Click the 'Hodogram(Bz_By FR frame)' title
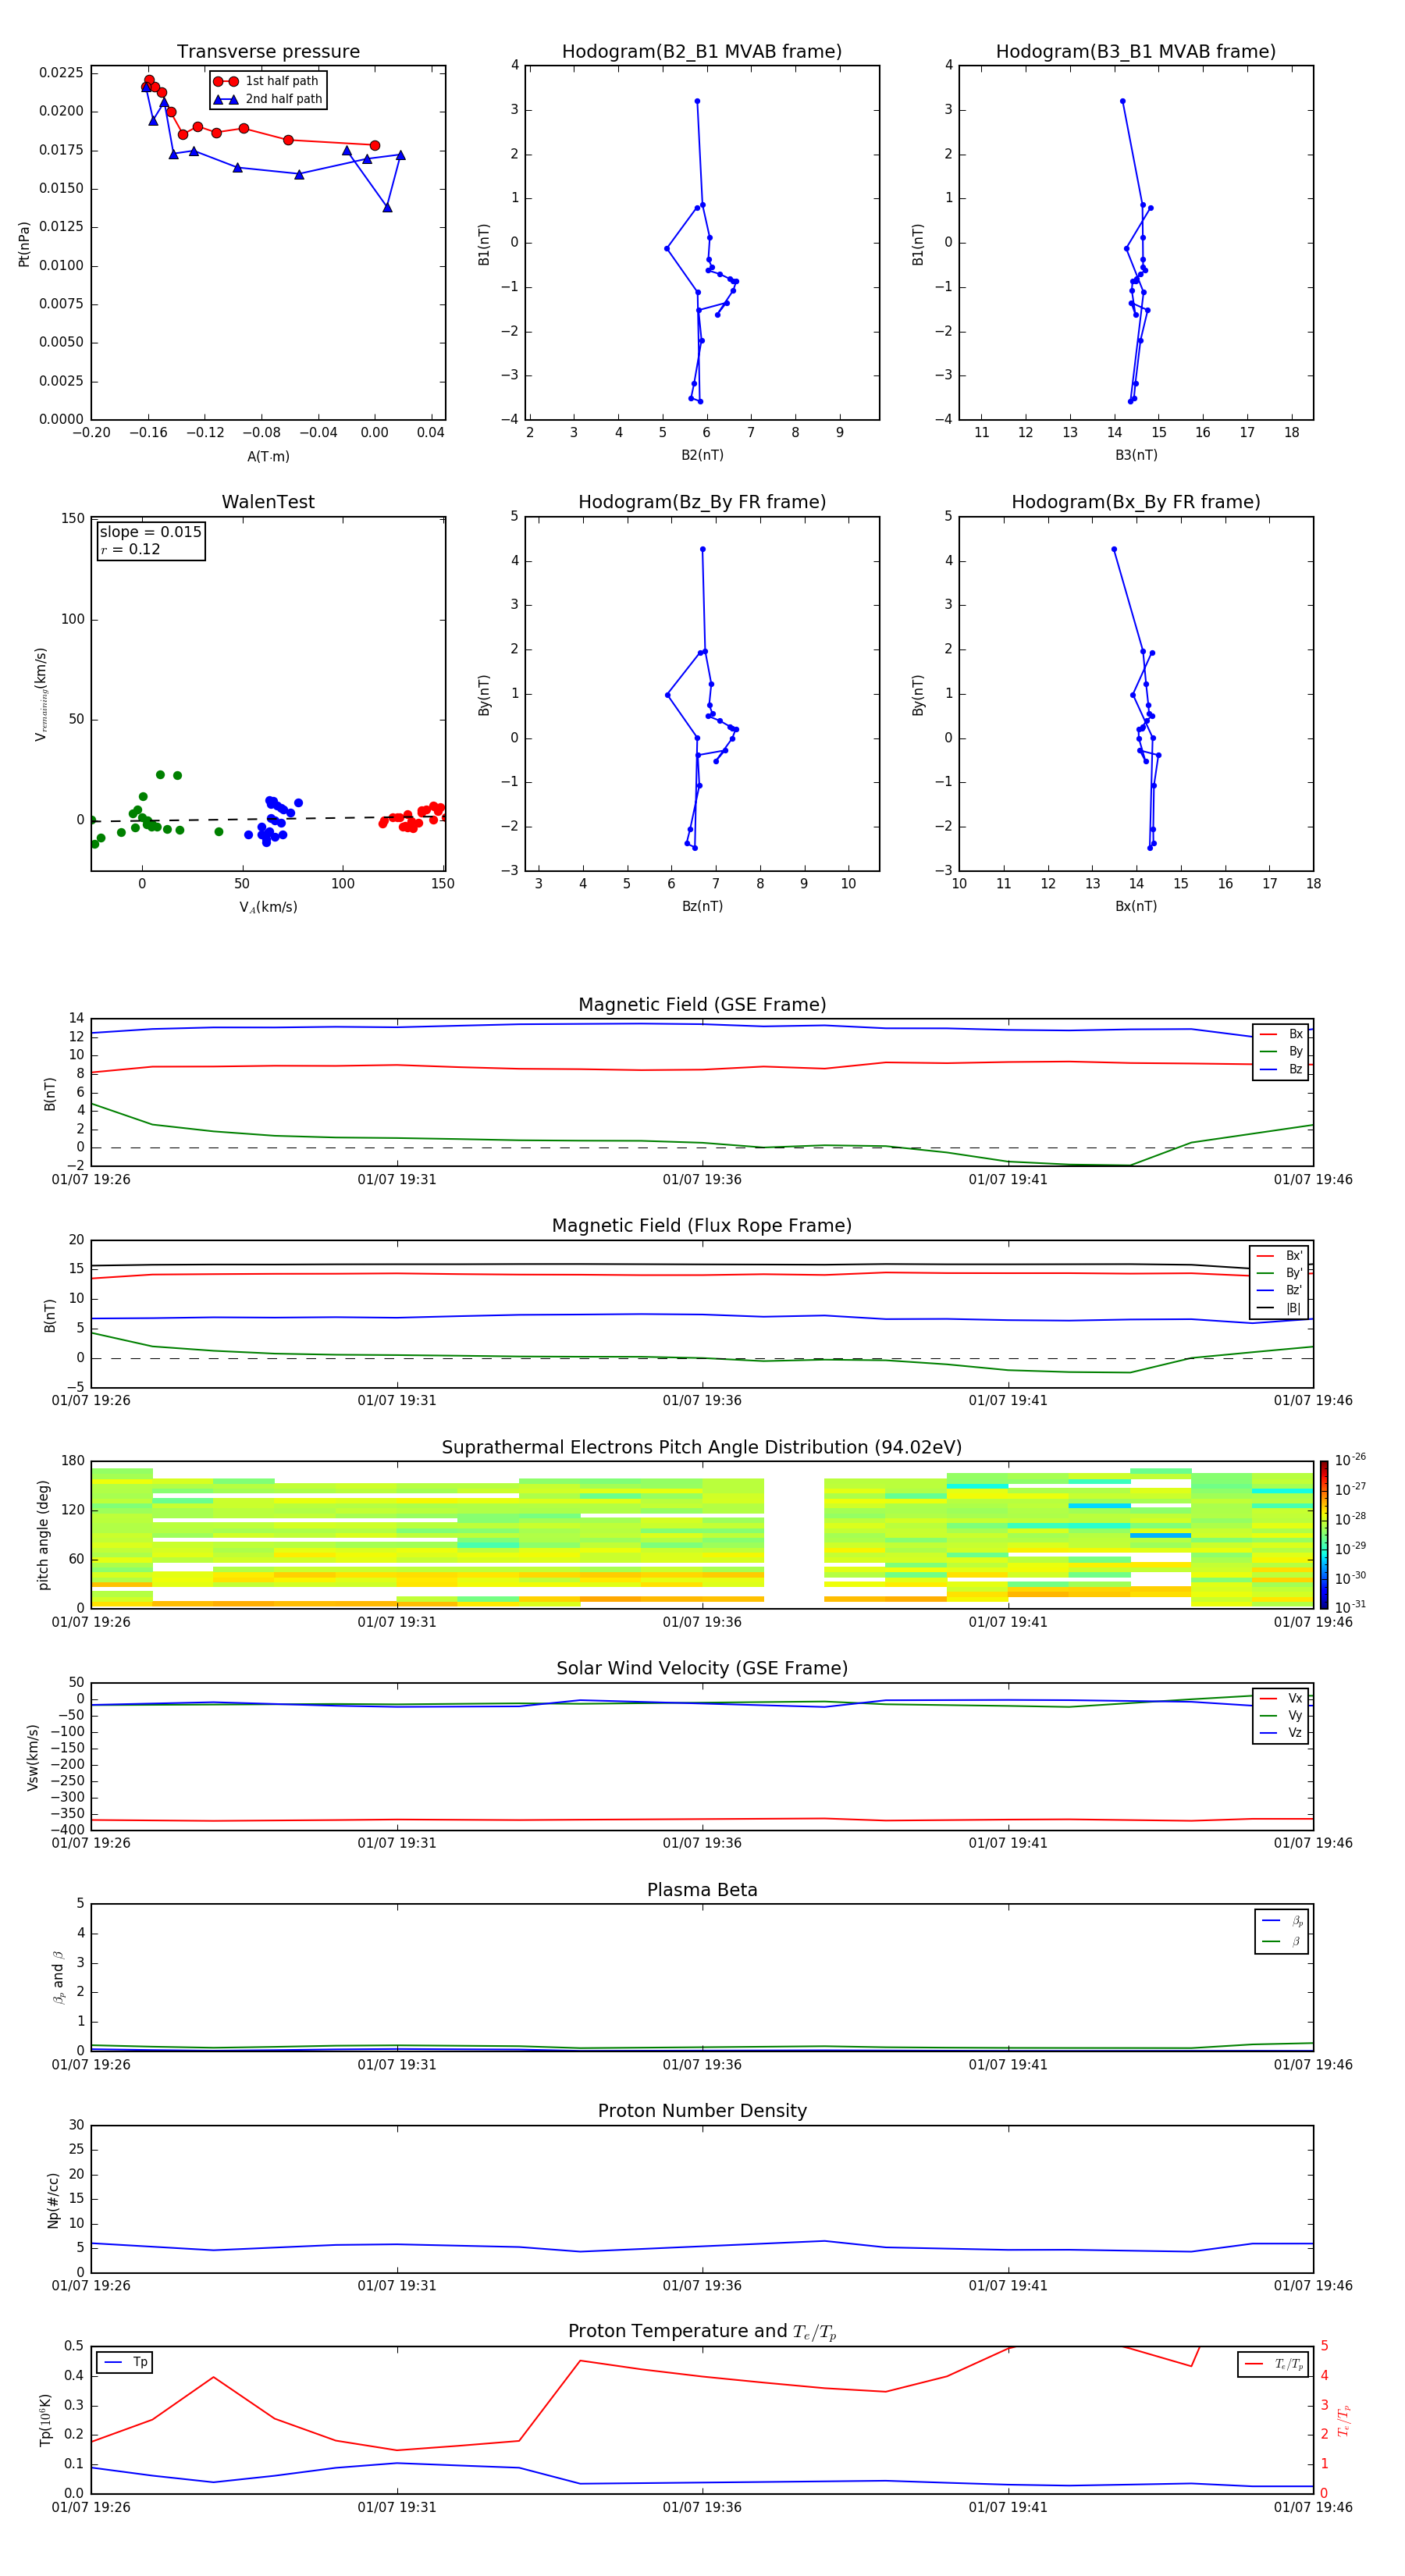 (x=702, y=502)
